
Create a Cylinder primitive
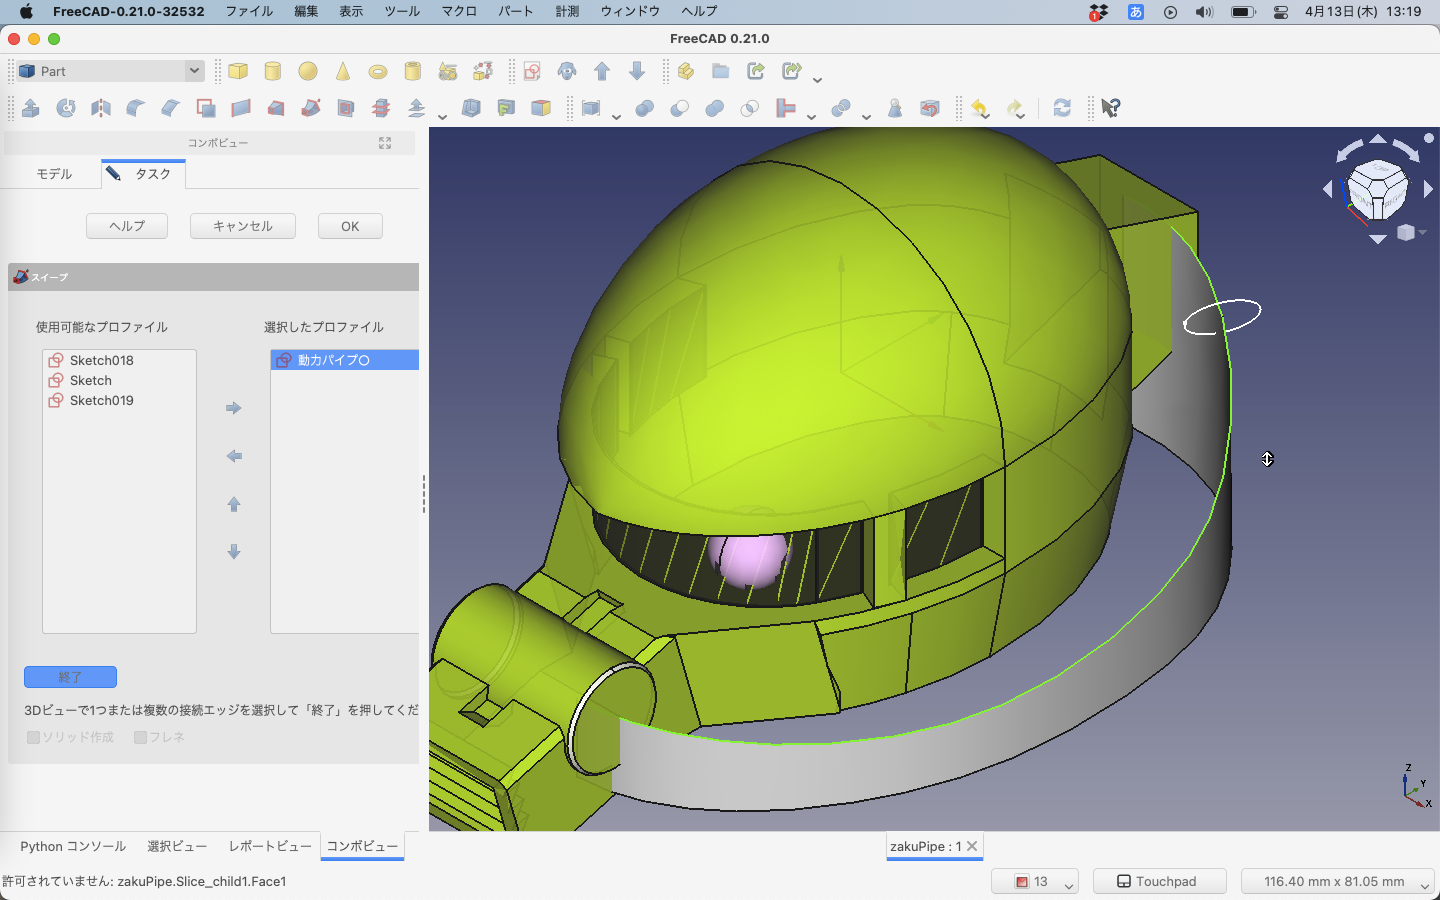(x=273, y=71)
